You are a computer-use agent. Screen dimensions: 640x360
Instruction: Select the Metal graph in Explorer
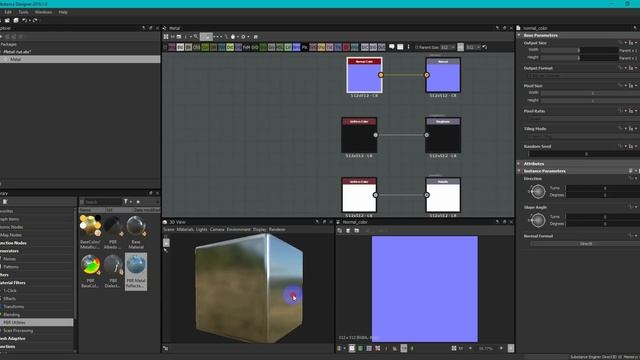click(x=80, y=59)
